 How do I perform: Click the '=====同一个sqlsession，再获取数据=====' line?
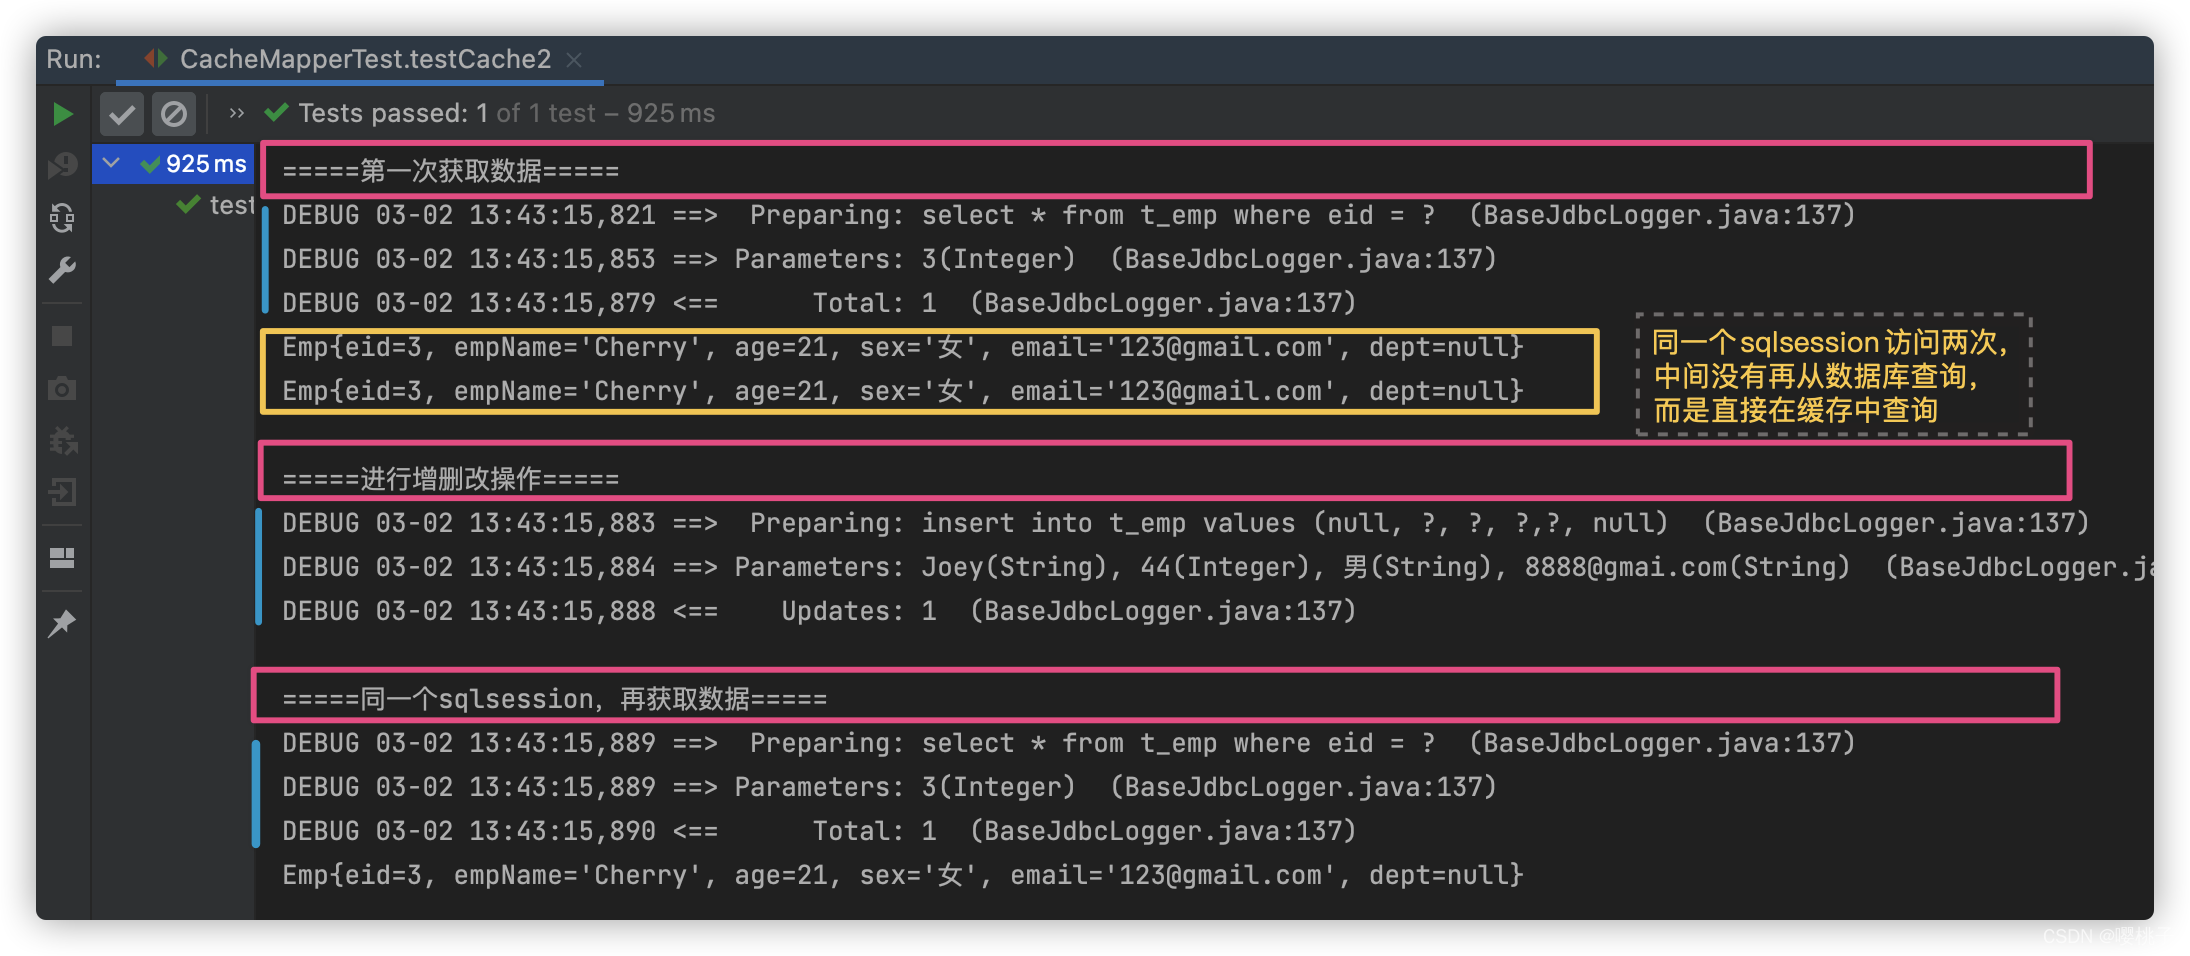[555, 699]
